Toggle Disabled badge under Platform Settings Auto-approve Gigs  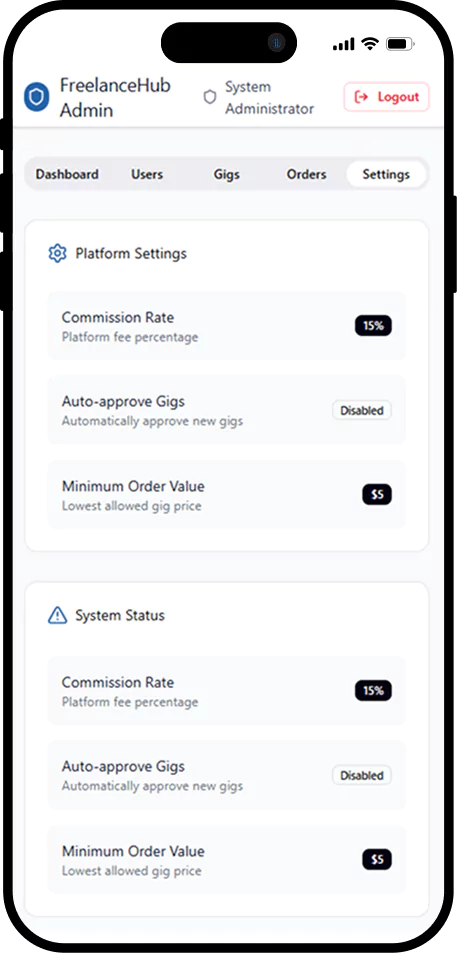tap(362, 410)
